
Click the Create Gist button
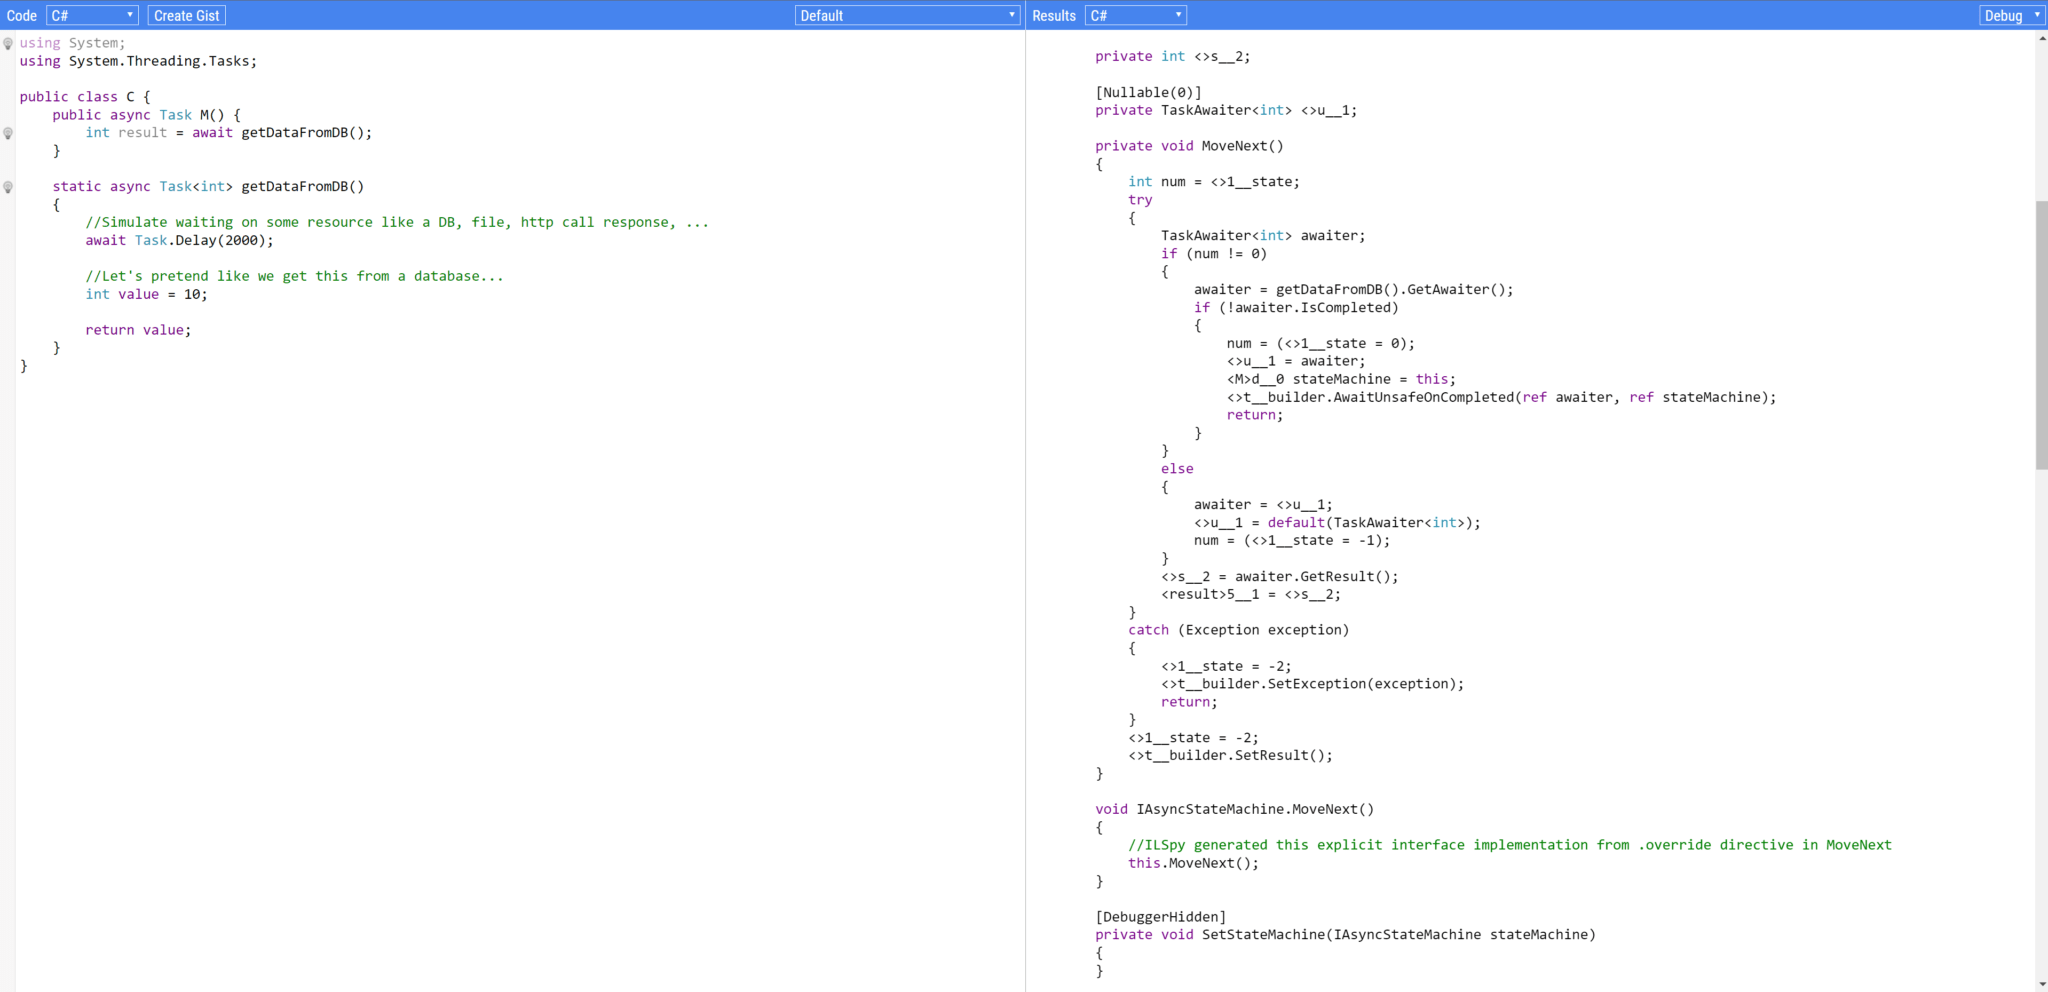point(186,15)
